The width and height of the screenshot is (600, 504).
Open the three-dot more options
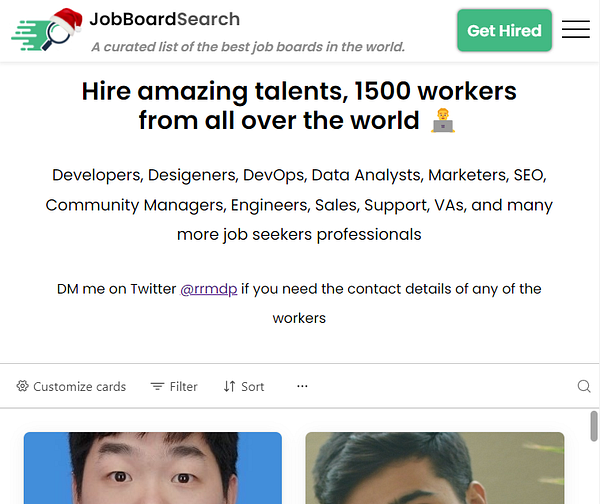click(x=302, y=386)
